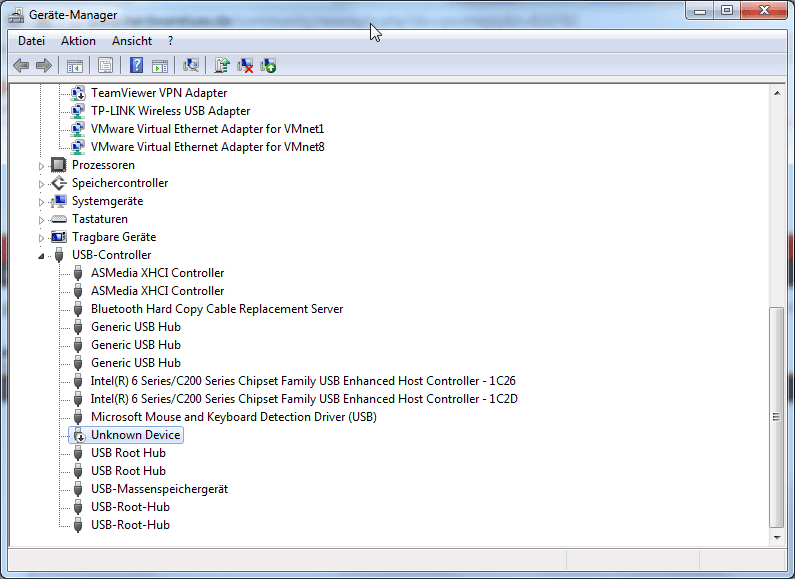Minimize the Geräte-Manager window
Image resolution: width=795 pixels, height=579 pixels.
700,11
